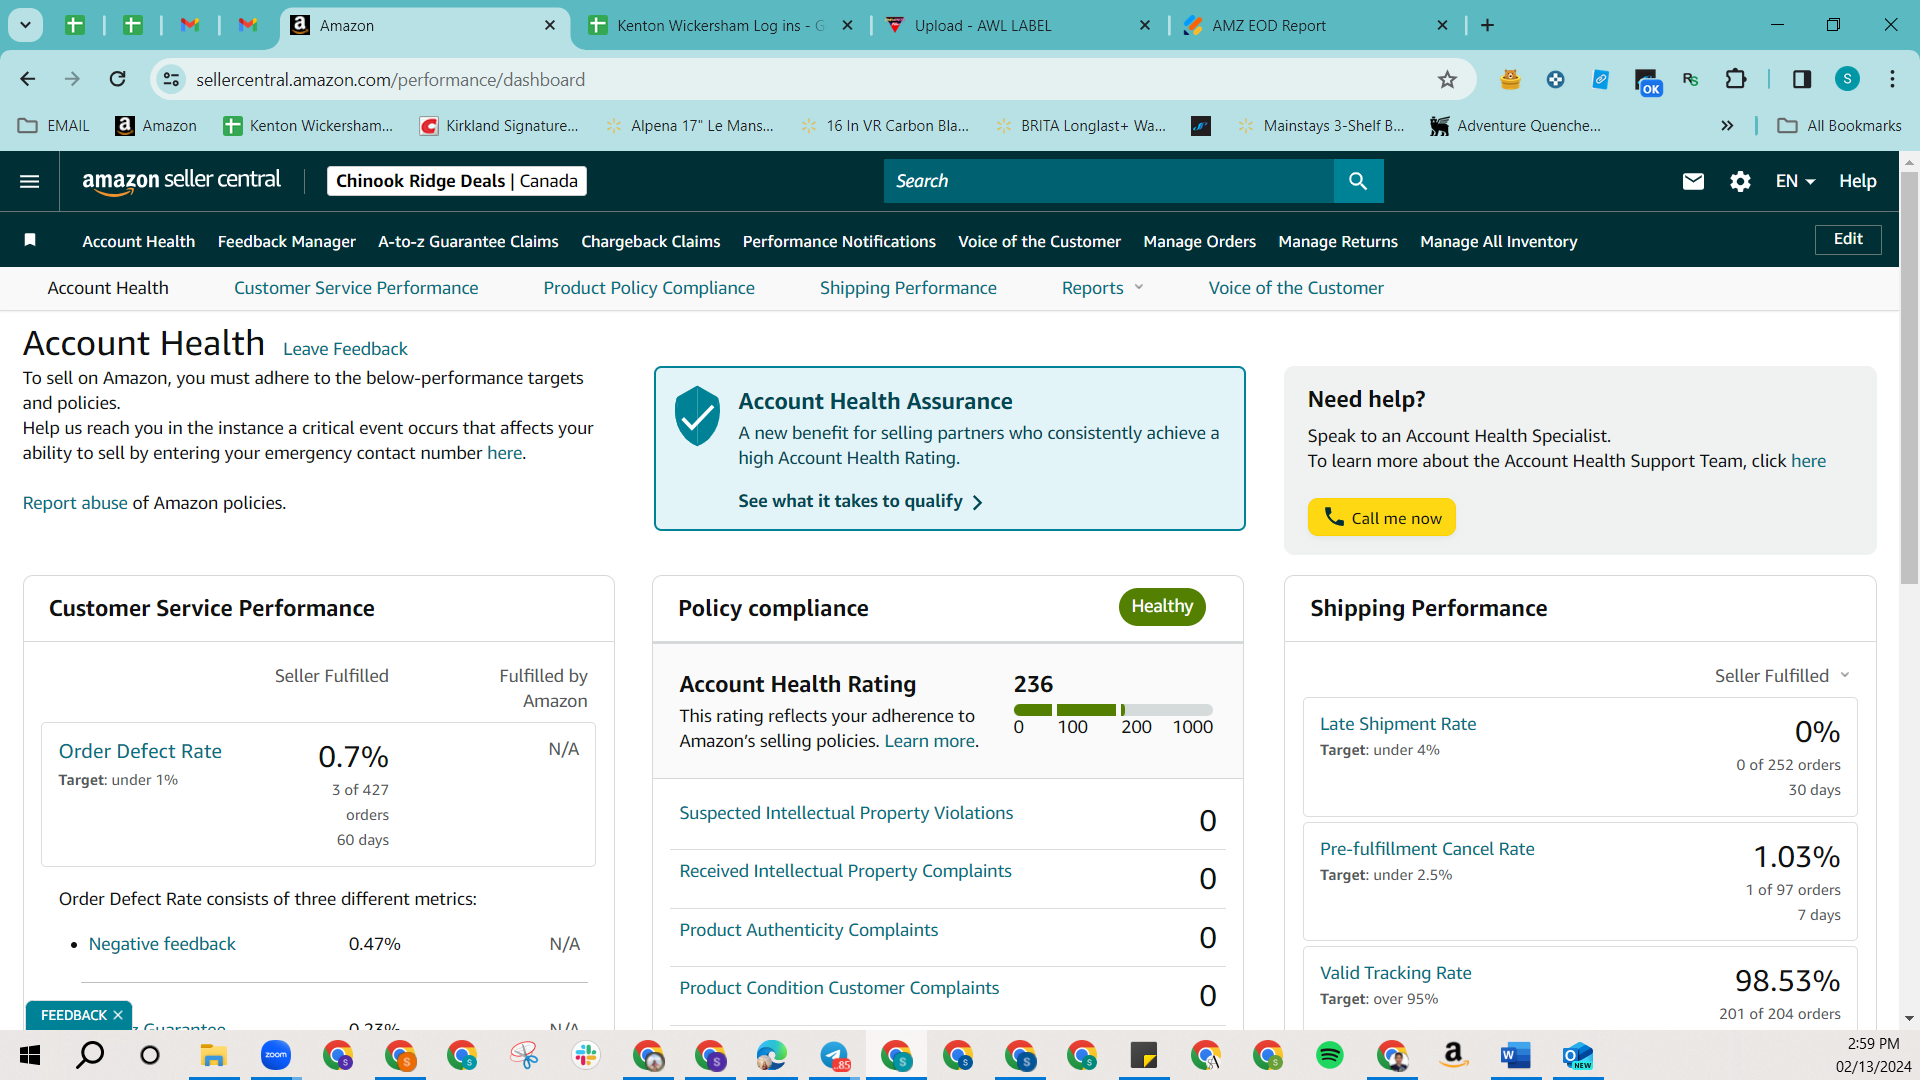Click the search magnifier button

click(x=1358, y=181)
